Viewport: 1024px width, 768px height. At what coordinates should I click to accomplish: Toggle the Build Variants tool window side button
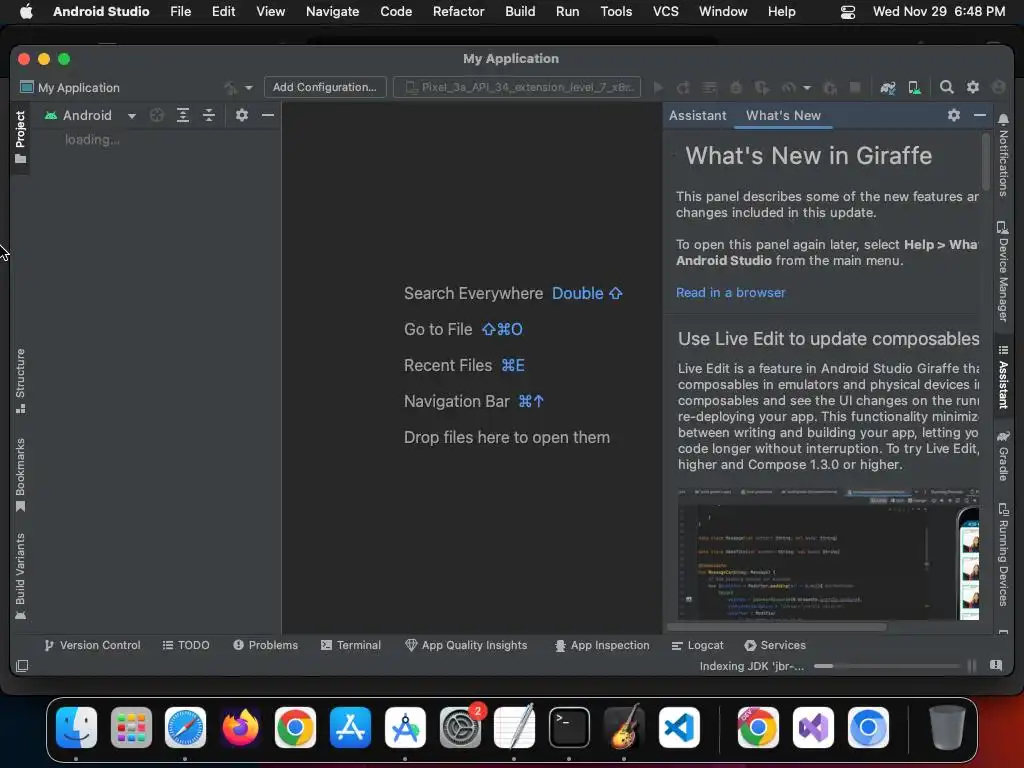click(x=20, y=576)
